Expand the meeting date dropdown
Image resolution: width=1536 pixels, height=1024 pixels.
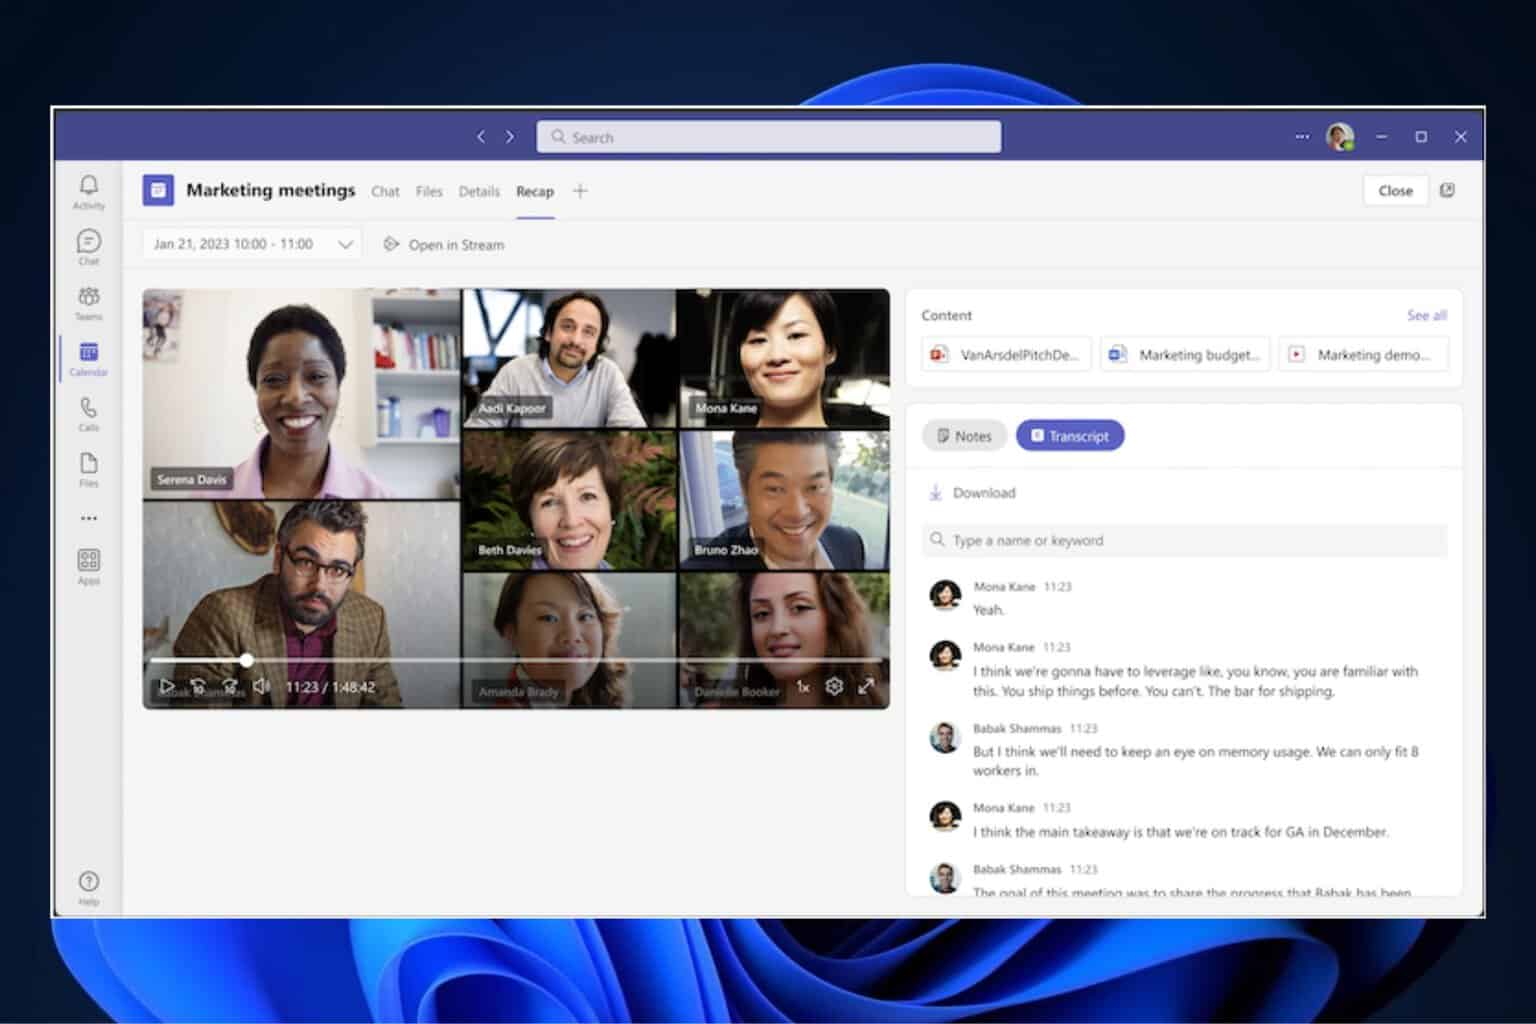pos(250,244)
